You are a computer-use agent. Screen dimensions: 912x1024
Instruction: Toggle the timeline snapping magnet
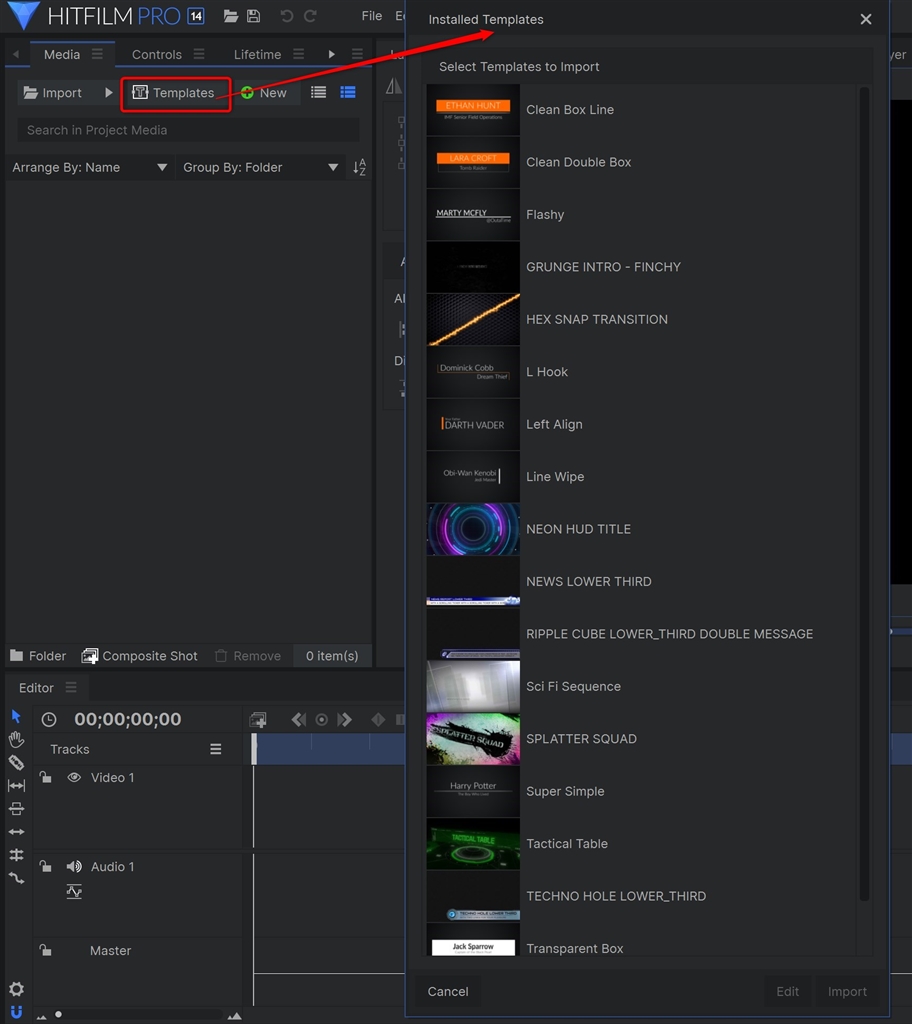tap(16, 1012)
